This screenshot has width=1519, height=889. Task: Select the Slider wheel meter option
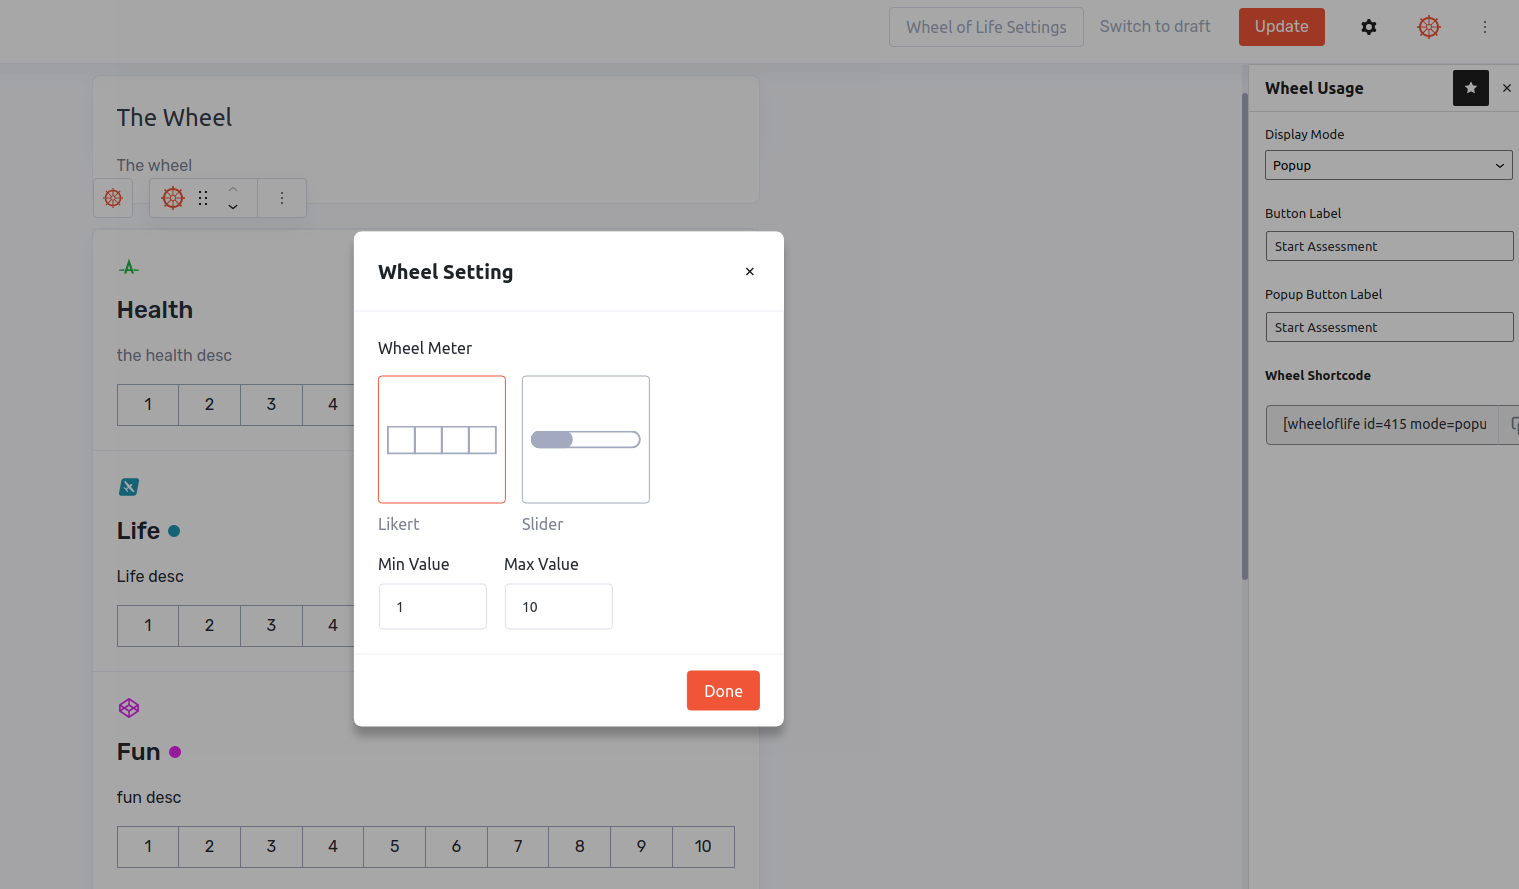tap(586, 439)
